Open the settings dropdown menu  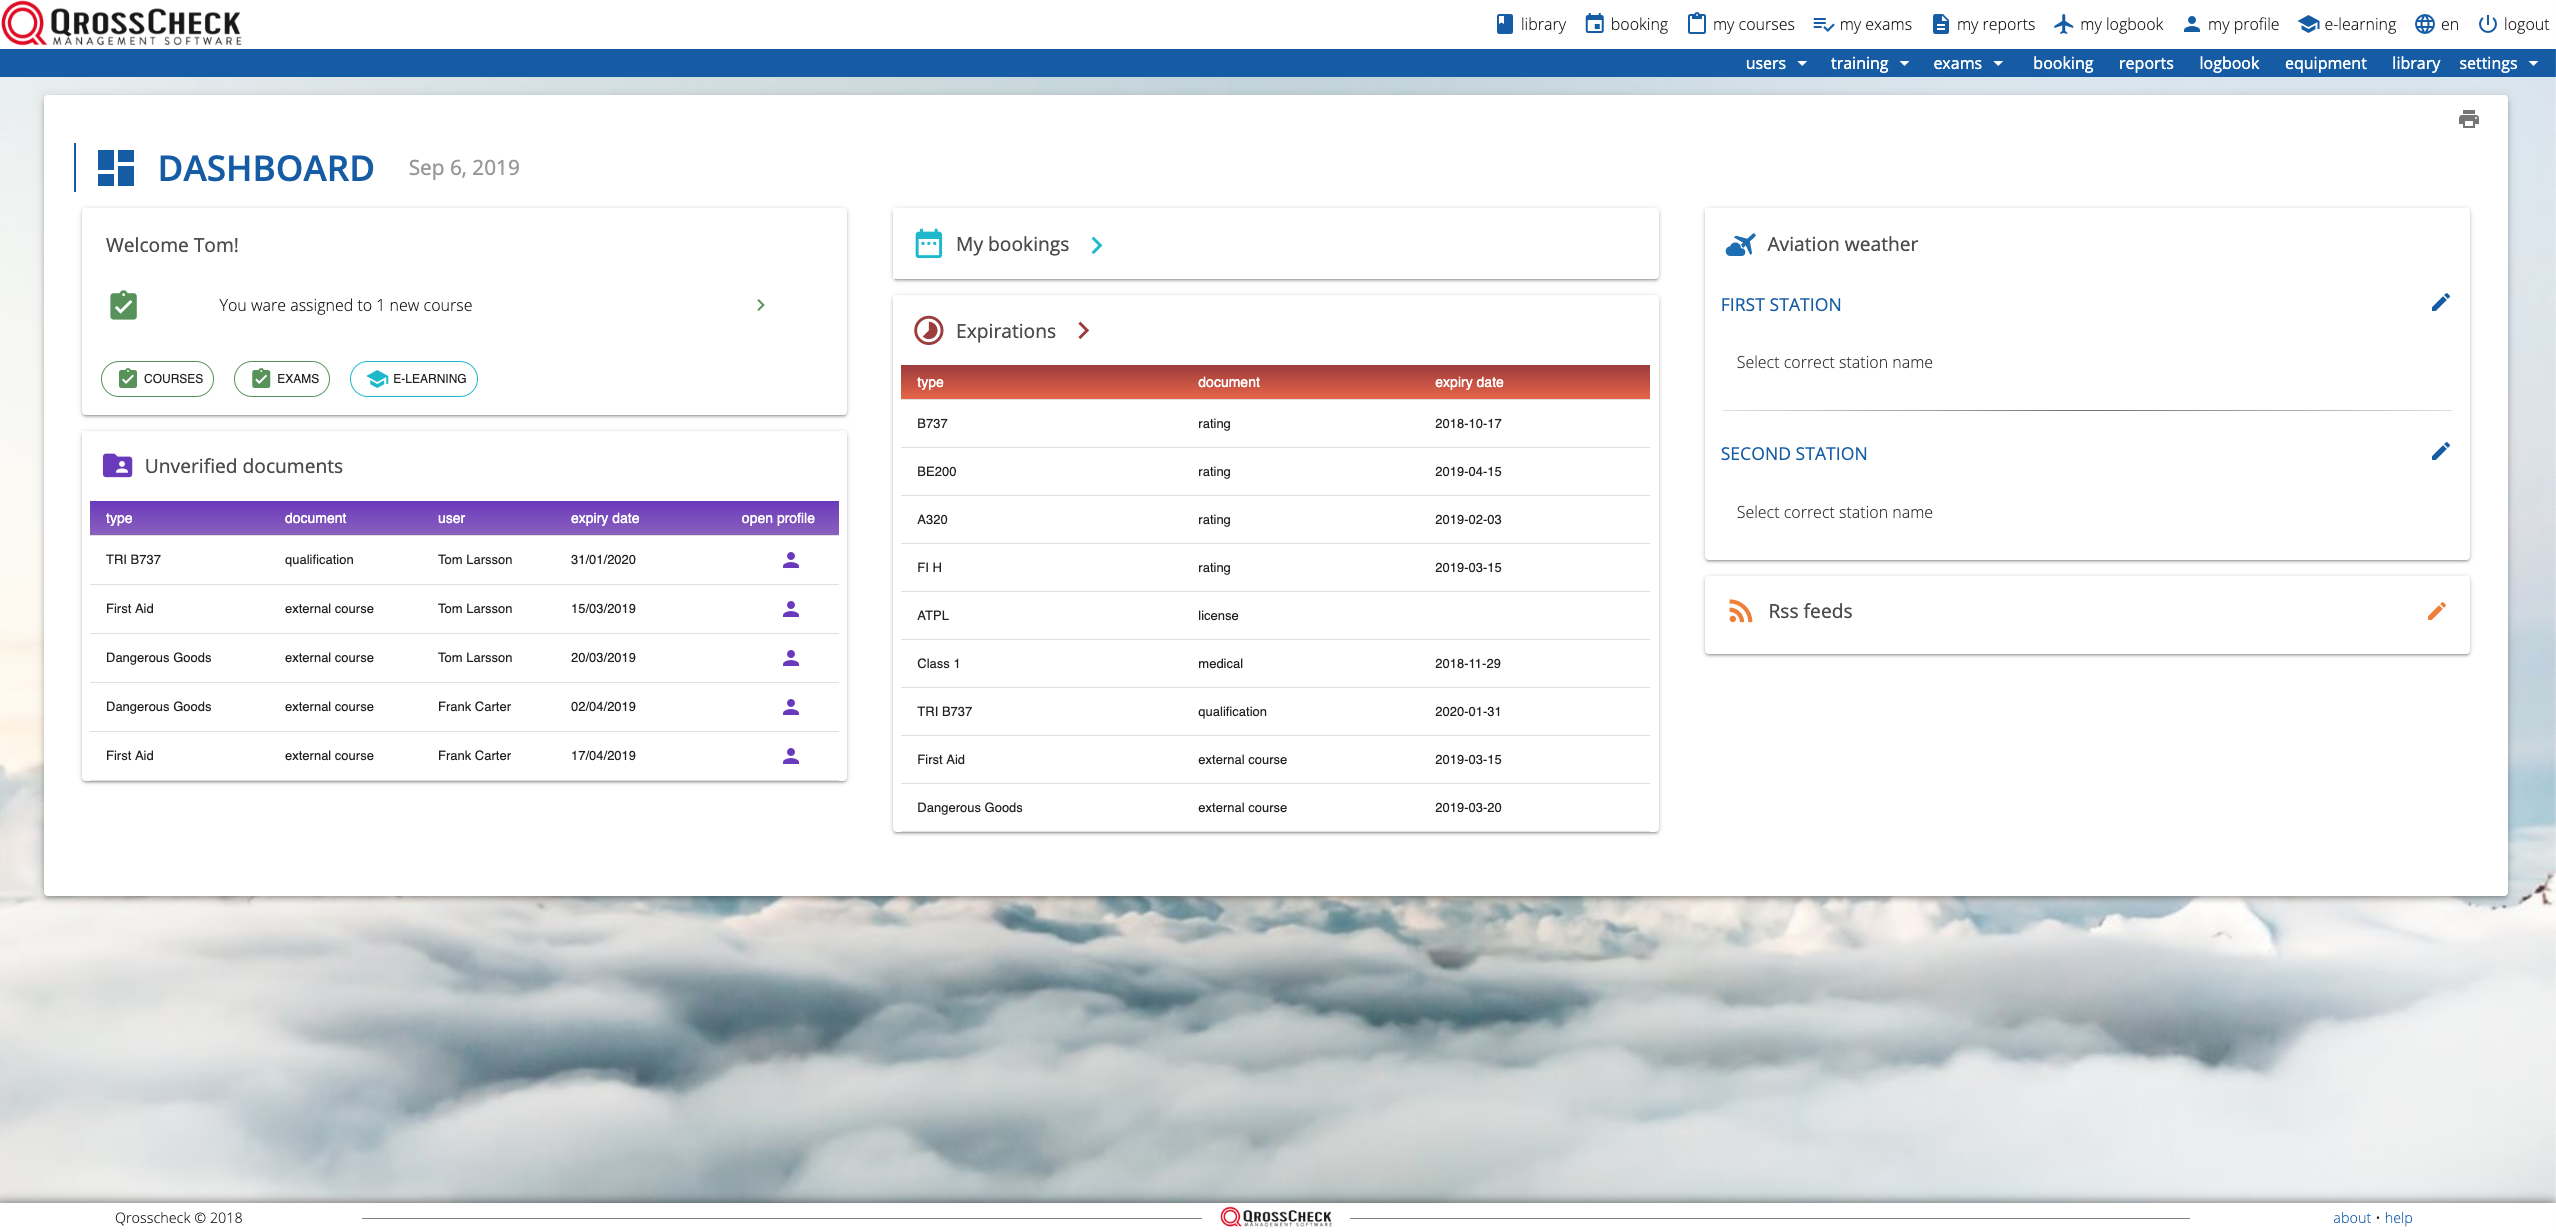click(2499, 63)
